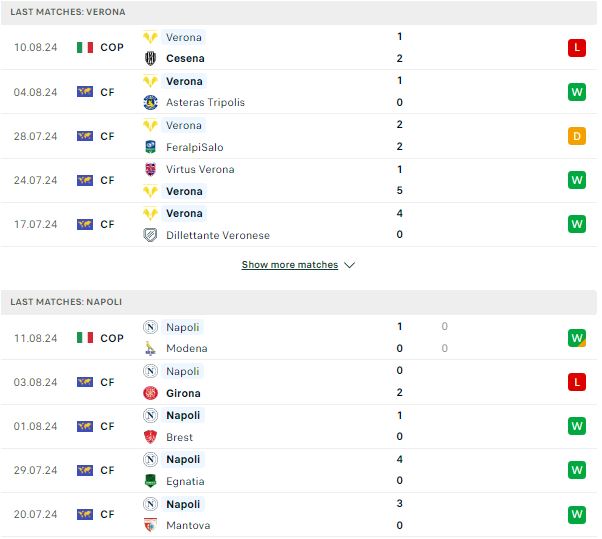Image resolution: width=602 pixels, height=539 pixels.
Task: Click the orange D badge for FeralpiSalo draw
Action: pyautogui.click(x=577, y=136)
